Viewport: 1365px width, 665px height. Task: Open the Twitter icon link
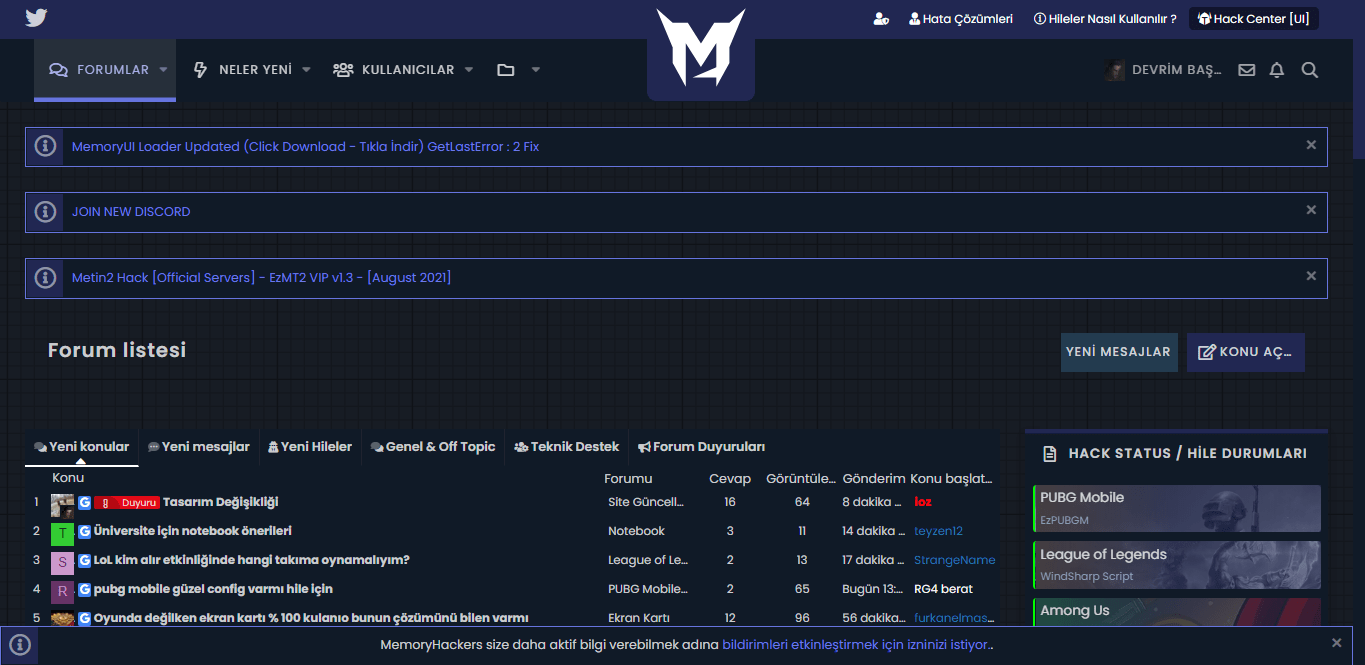coord(36,18)
